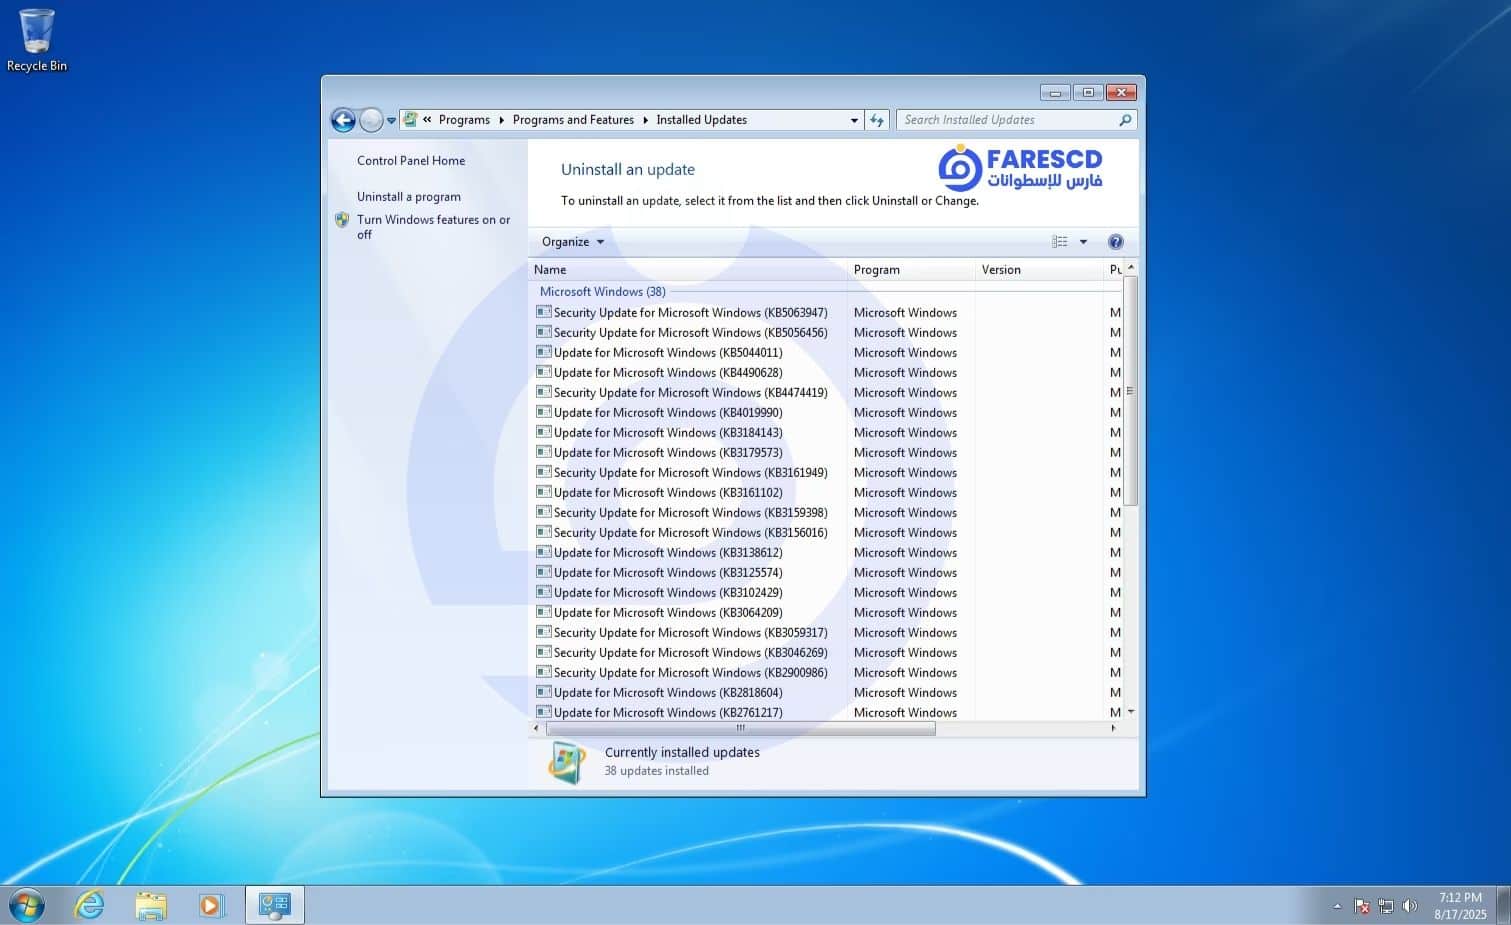Click the Help question mark icon
The width and height of the screenshot is (1511, 925).
point(1116,242)
